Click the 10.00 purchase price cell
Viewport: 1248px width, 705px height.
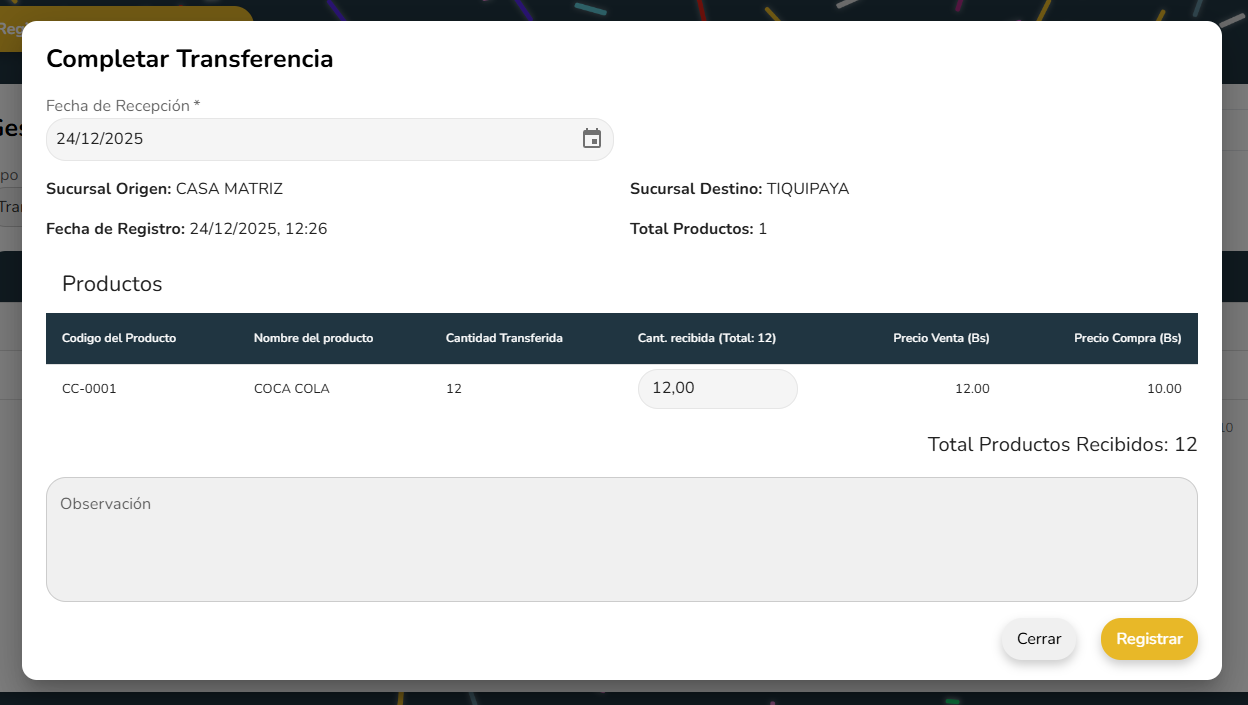click(x=1163, y=389)
